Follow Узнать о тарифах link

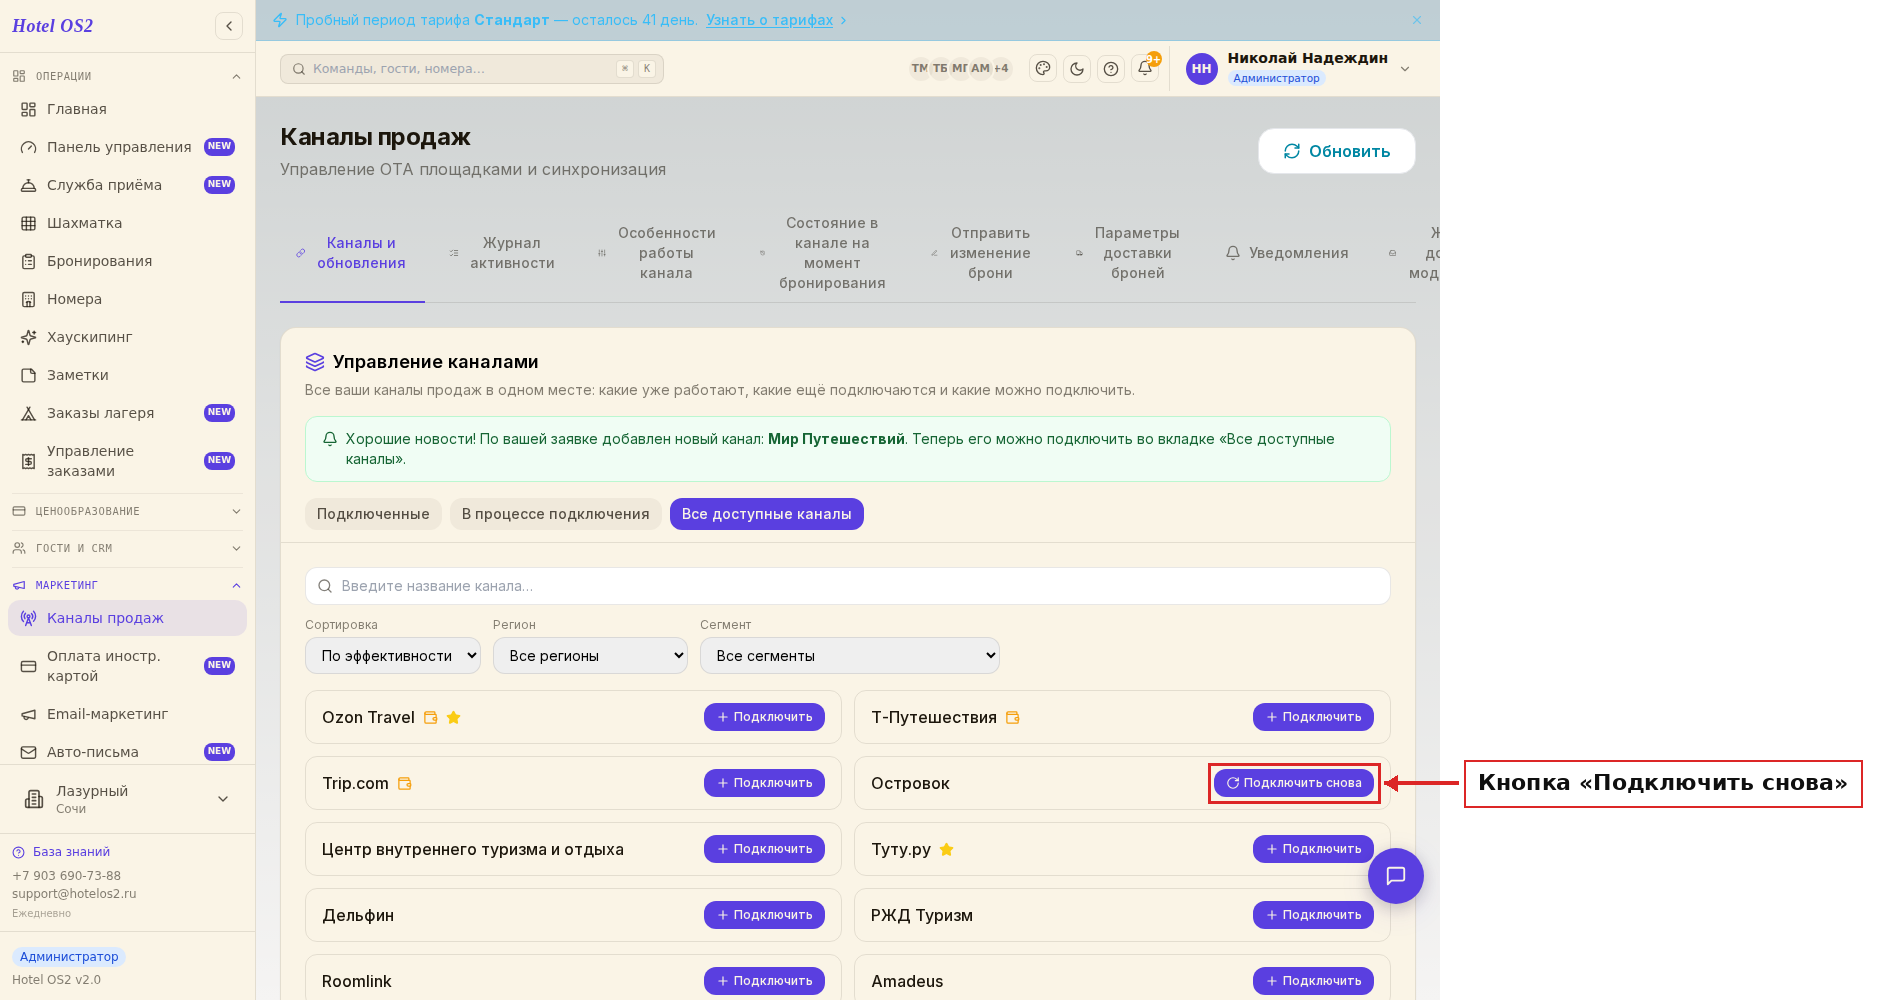tap(769, 20)
